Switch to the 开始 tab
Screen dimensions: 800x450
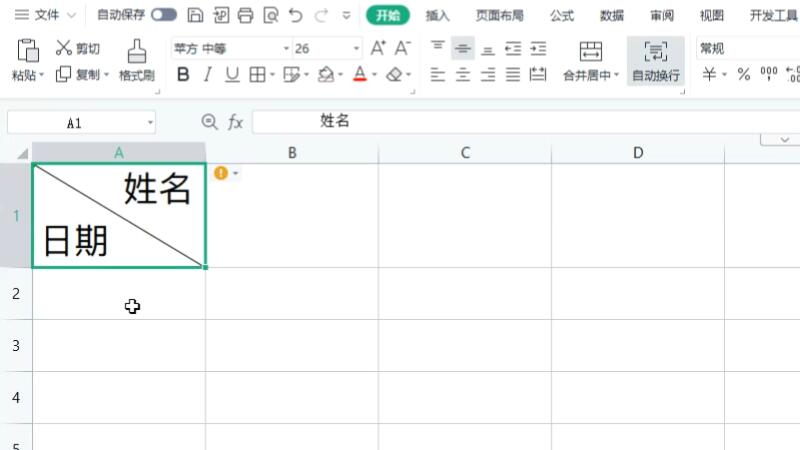pyautogui.click(x=388, y=15)
